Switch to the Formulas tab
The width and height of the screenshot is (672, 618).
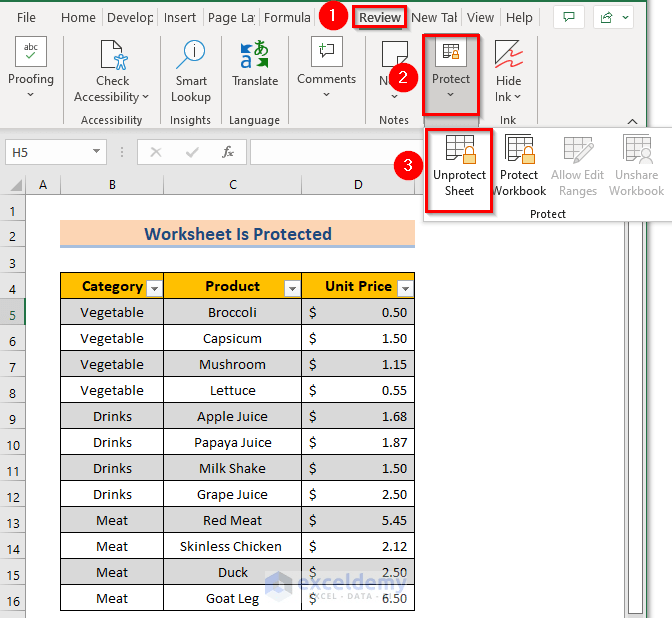287,18
